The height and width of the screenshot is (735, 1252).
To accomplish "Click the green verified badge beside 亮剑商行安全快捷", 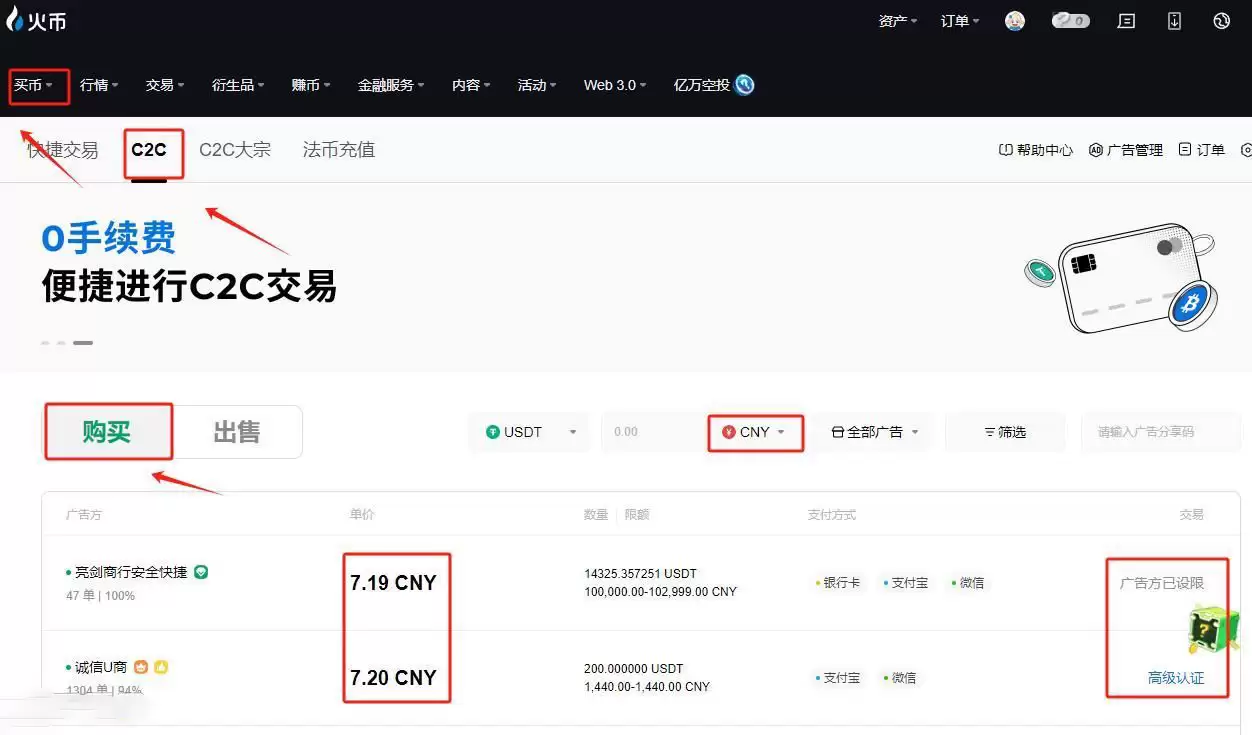I will click(x=200, y=571).
